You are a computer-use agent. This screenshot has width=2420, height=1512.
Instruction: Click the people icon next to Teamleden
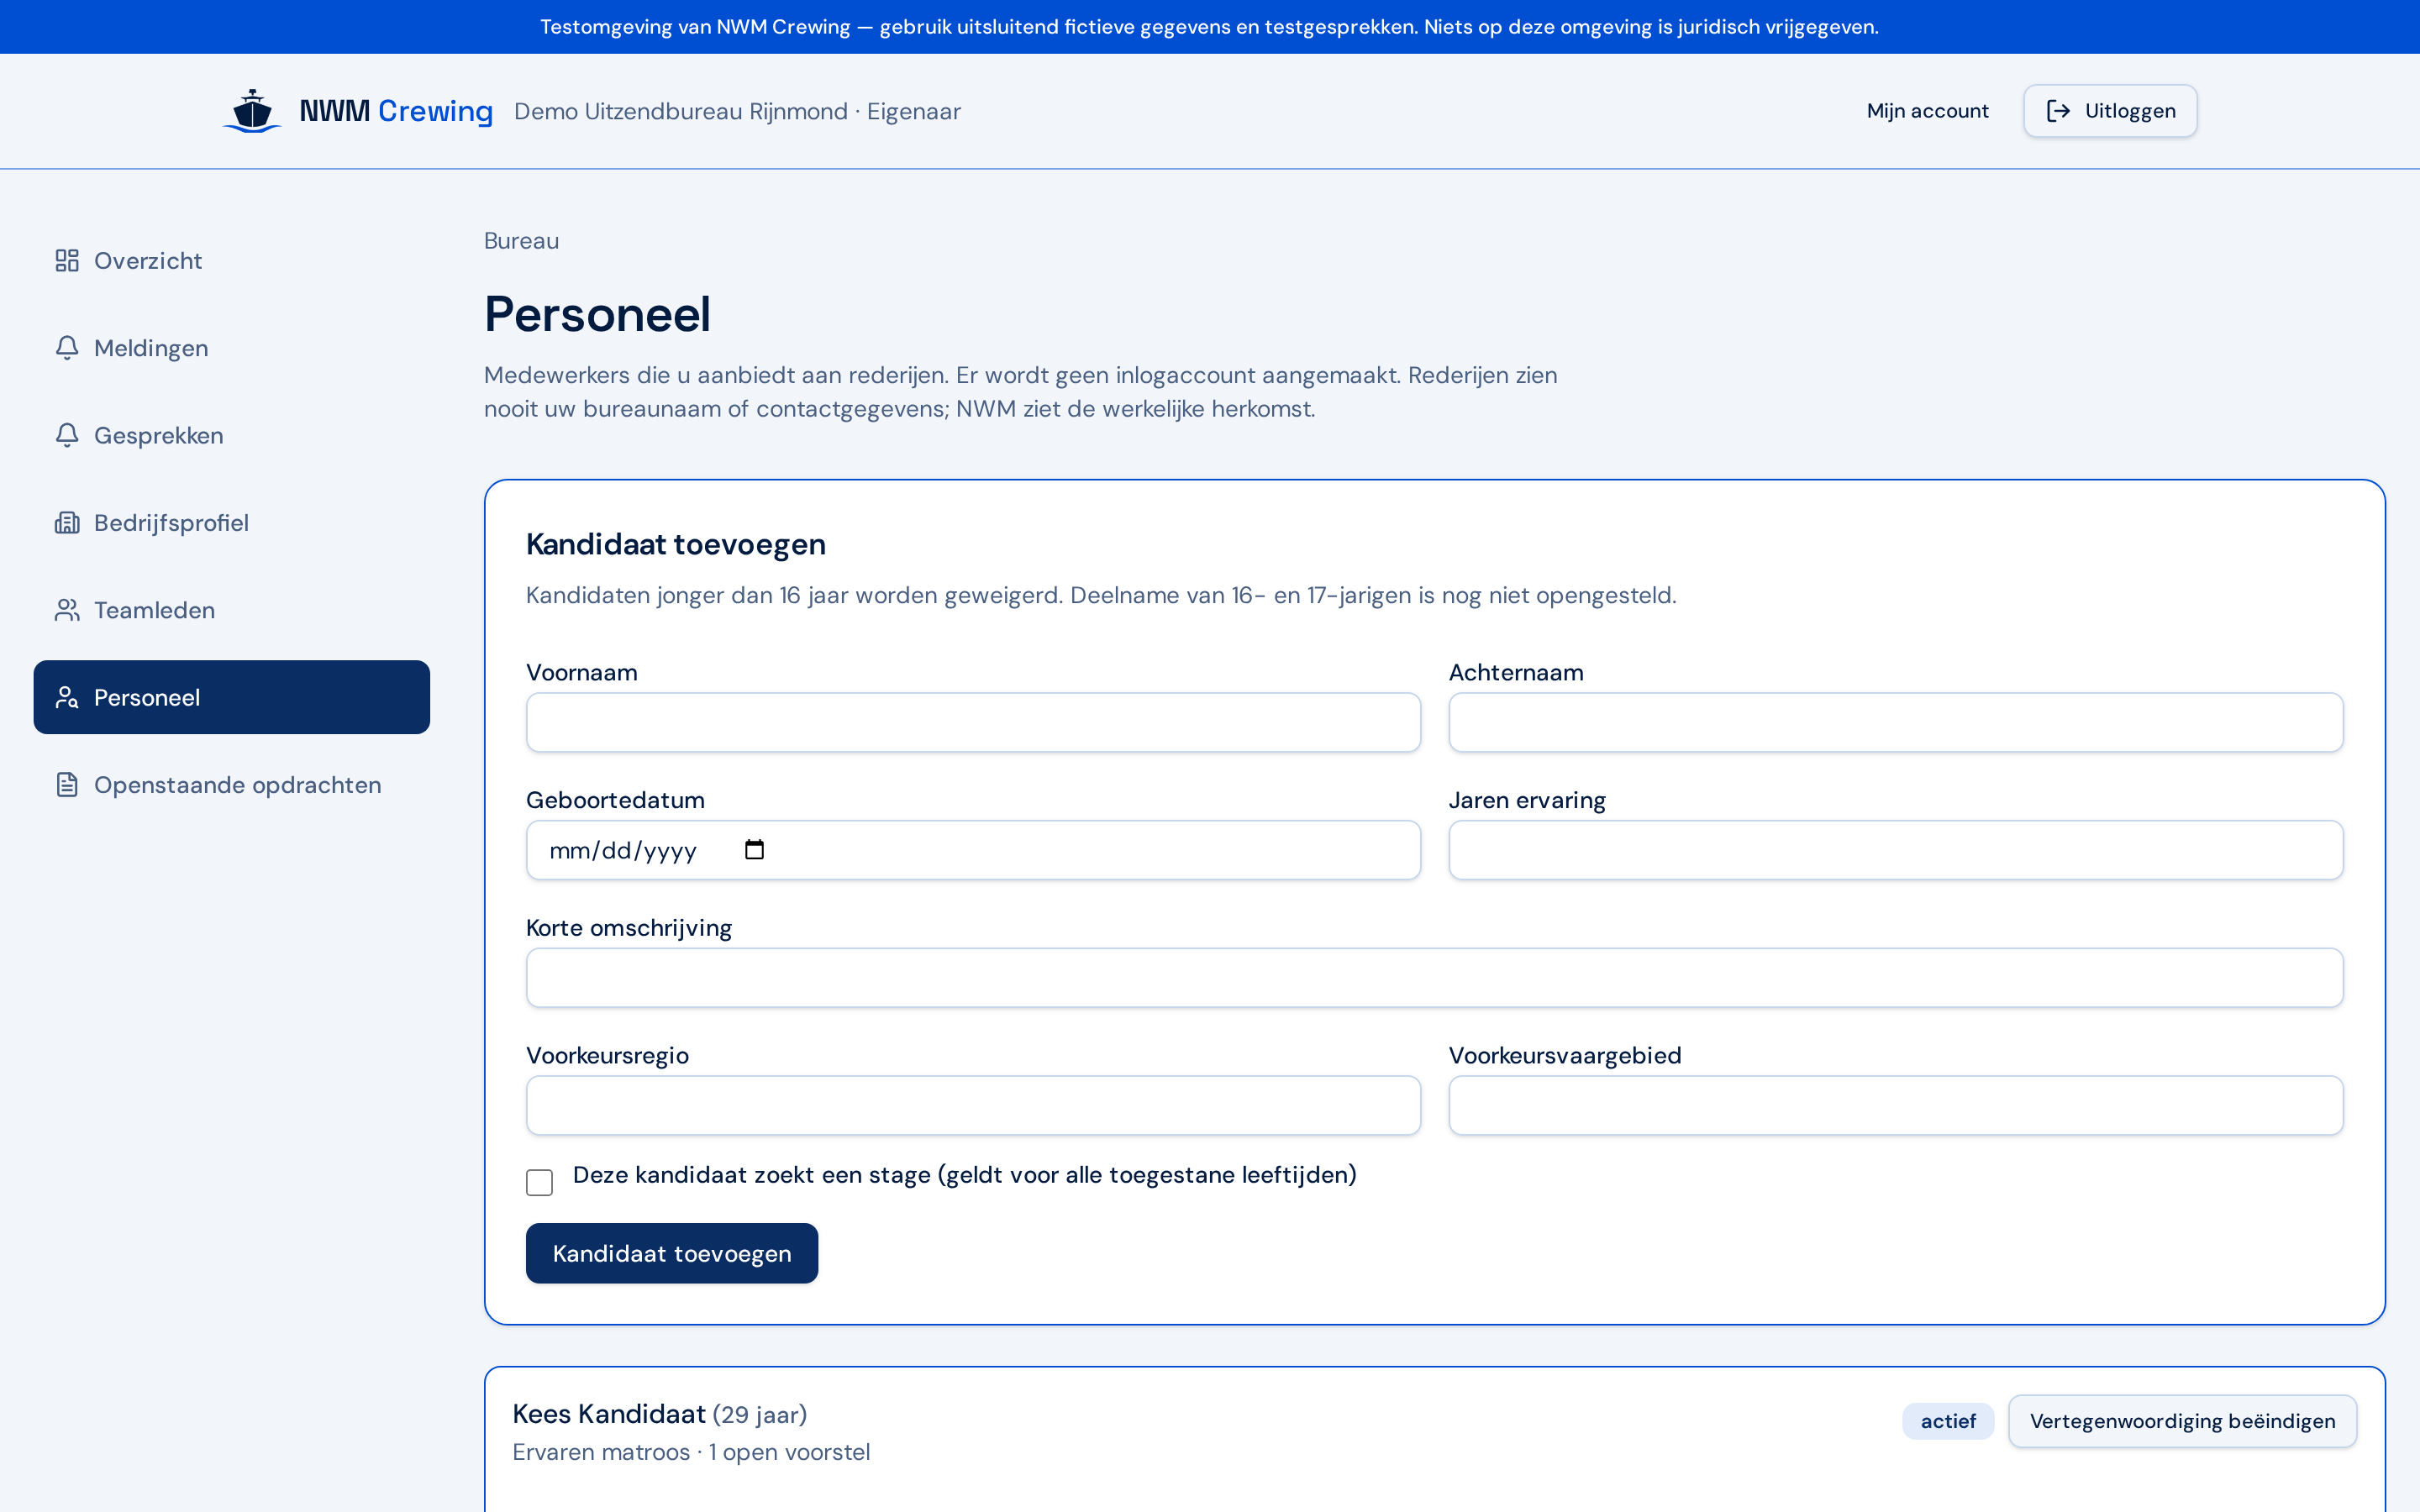67,610
